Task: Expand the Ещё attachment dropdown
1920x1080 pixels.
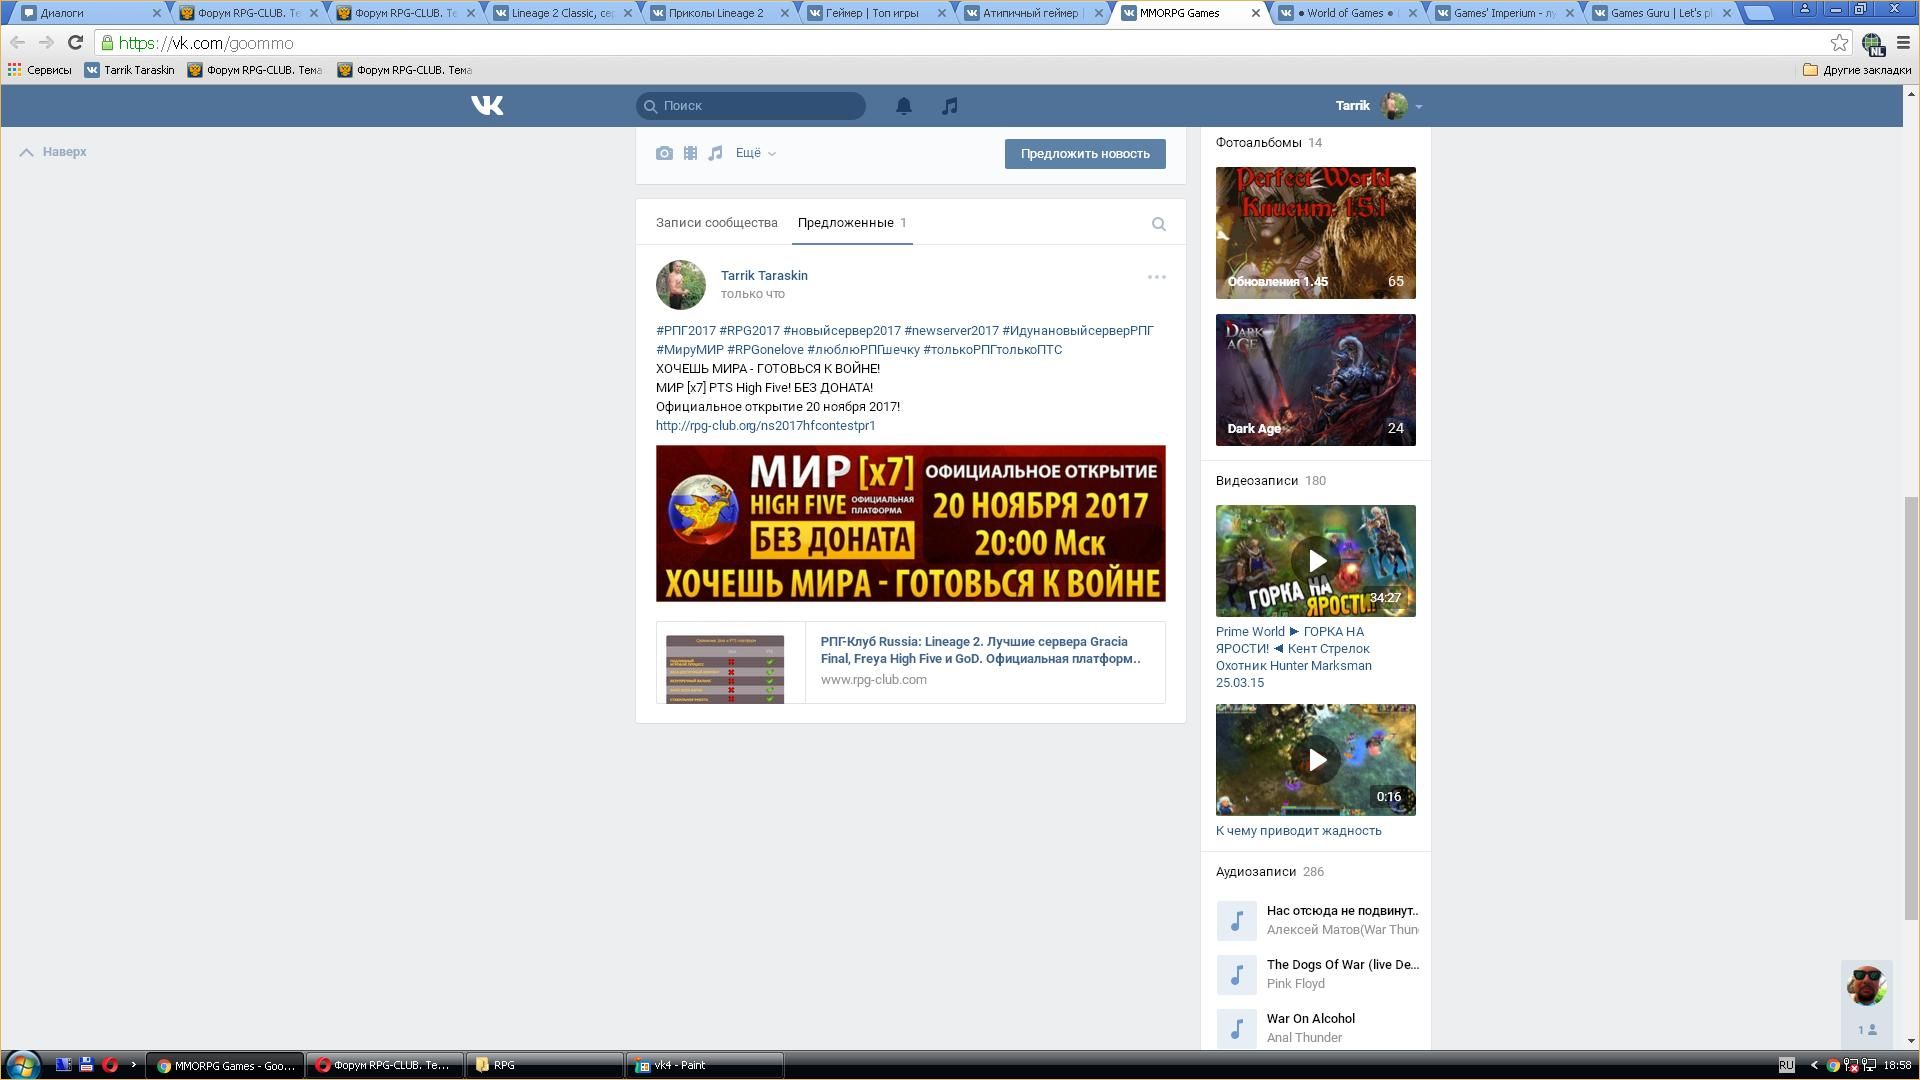Action: (x=755, y=153)
